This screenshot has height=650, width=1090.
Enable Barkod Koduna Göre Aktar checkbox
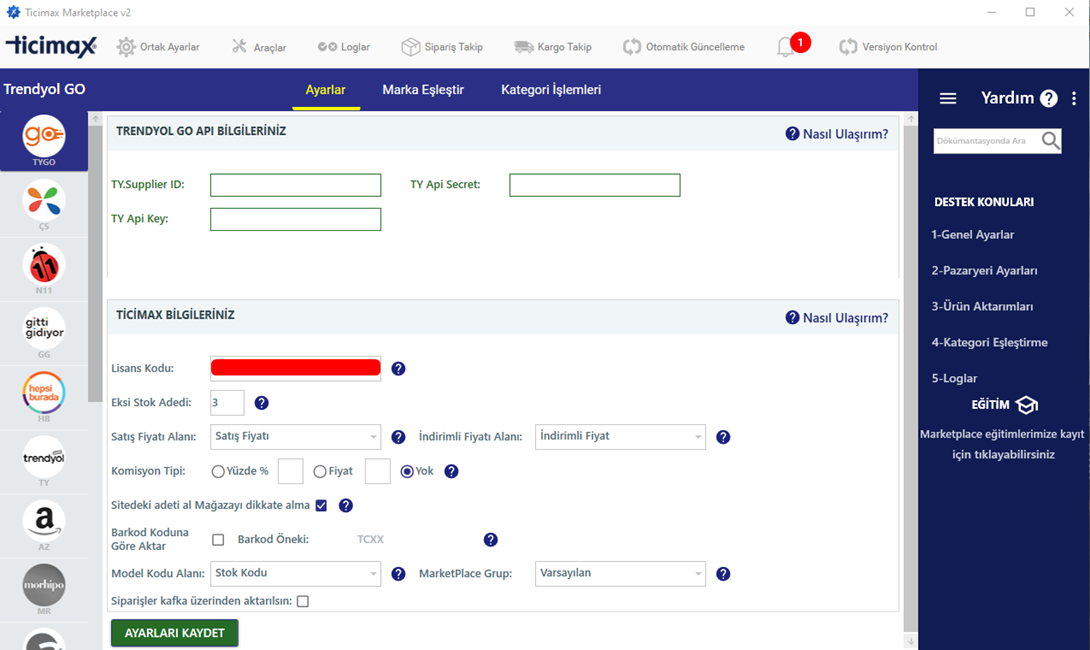point(218,539)
